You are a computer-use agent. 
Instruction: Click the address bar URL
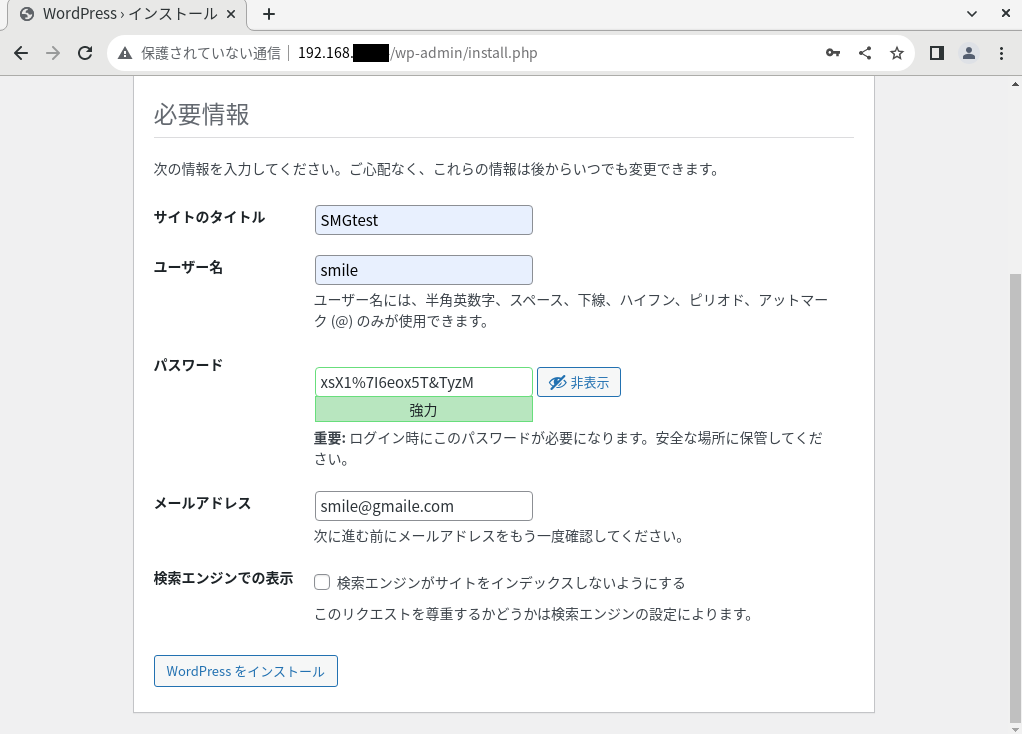point(418,53)
